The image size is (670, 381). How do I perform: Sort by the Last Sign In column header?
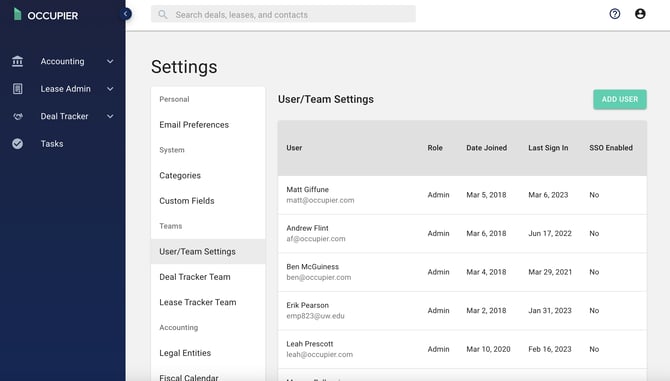click(548, 148)
